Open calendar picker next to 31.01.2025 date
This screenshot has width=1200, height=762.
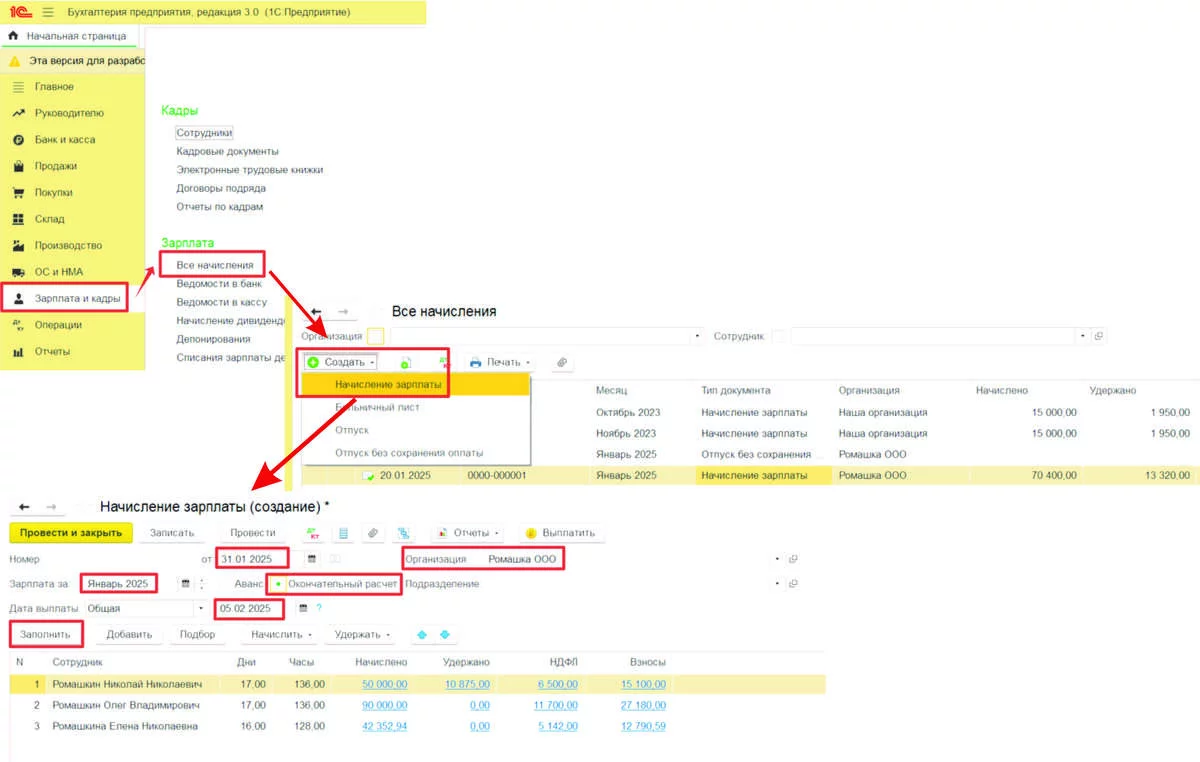(x=312, y=558)
